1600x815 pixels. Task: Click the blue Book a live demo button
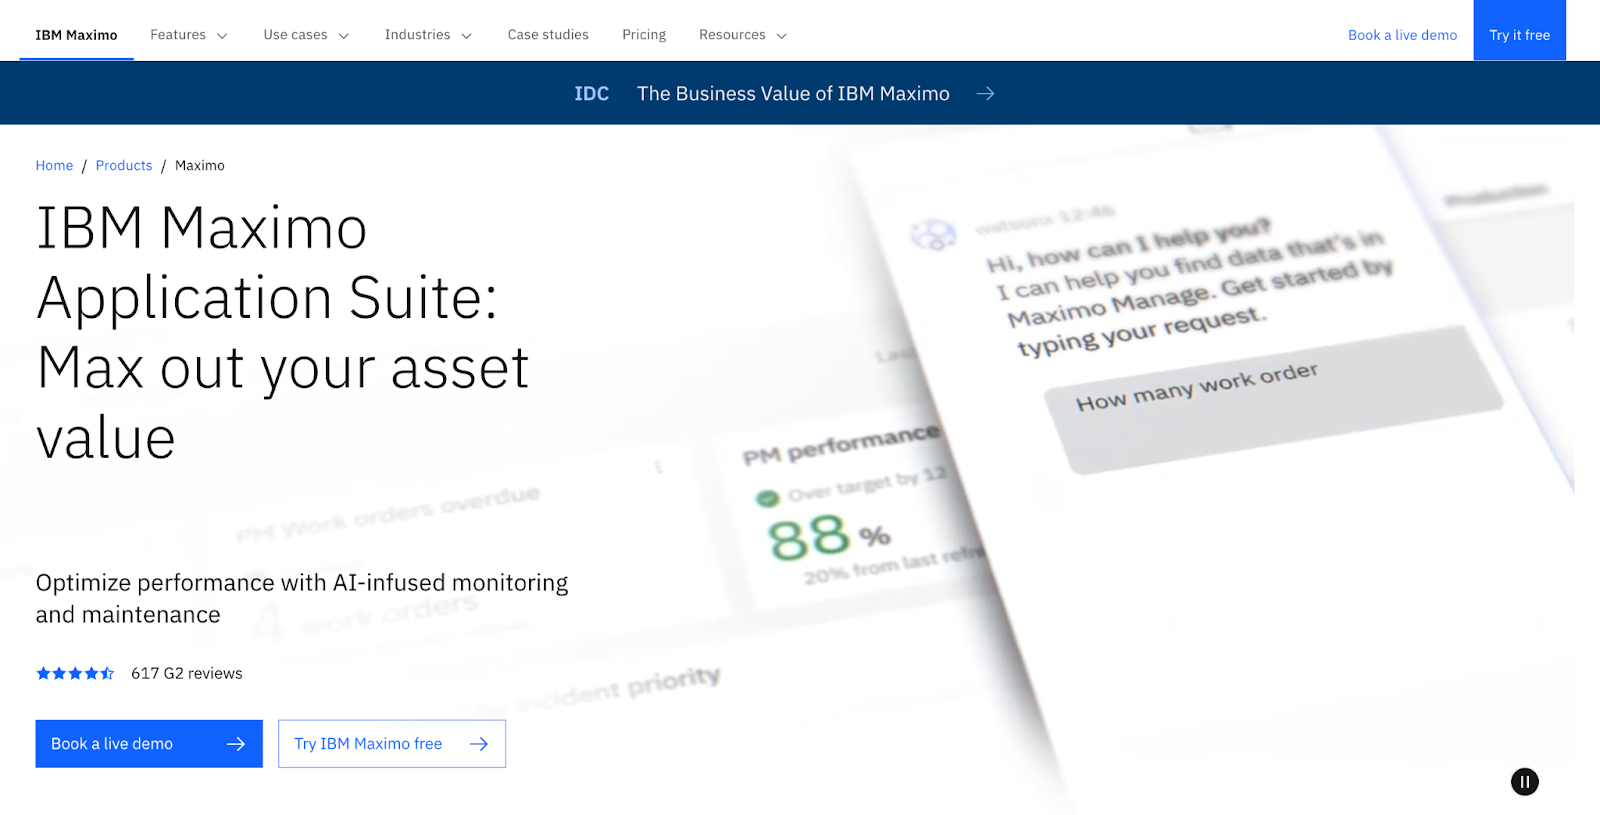click(149, 744)
